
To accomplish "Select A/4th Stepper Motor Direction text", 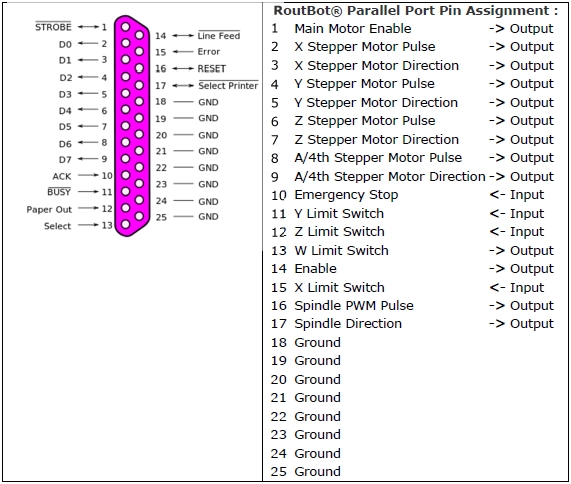I will (x=390, y=177).
